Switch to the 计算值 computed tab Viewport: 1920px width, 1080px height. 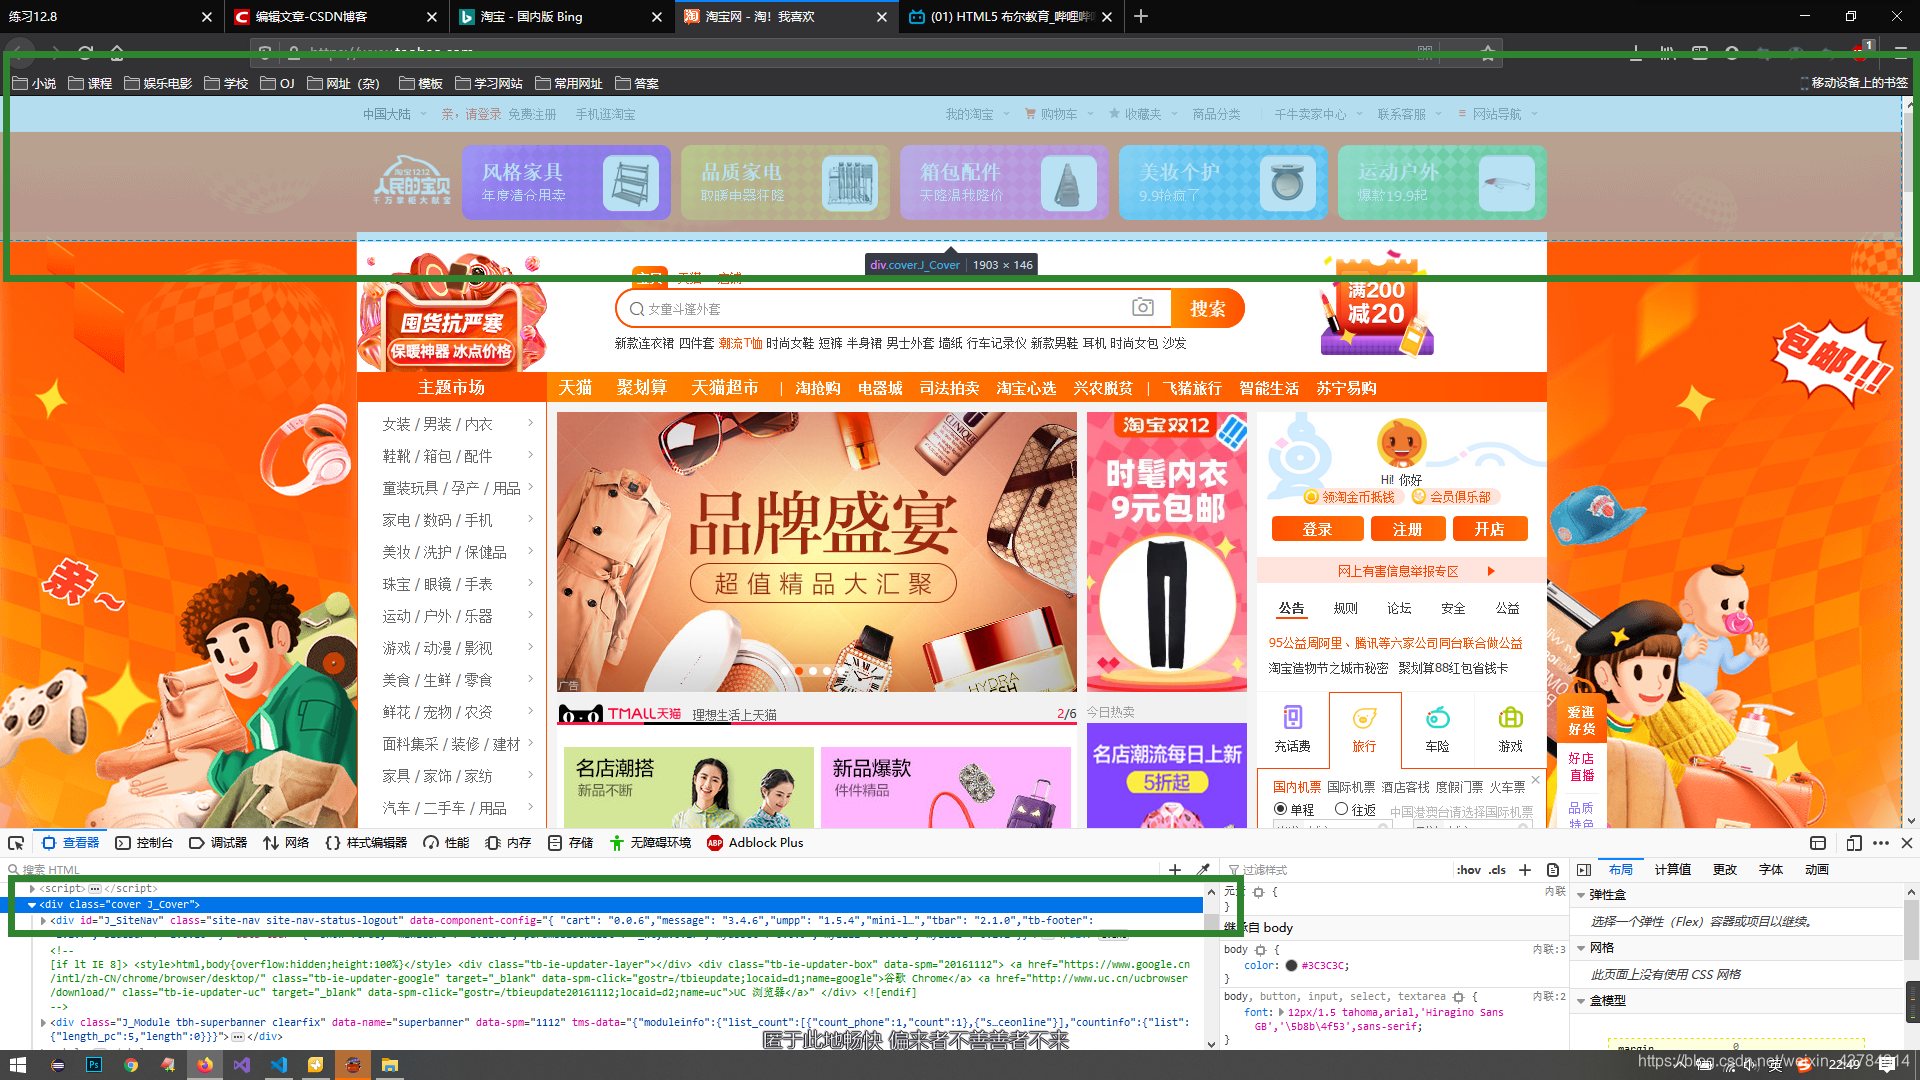(1672, 870)
